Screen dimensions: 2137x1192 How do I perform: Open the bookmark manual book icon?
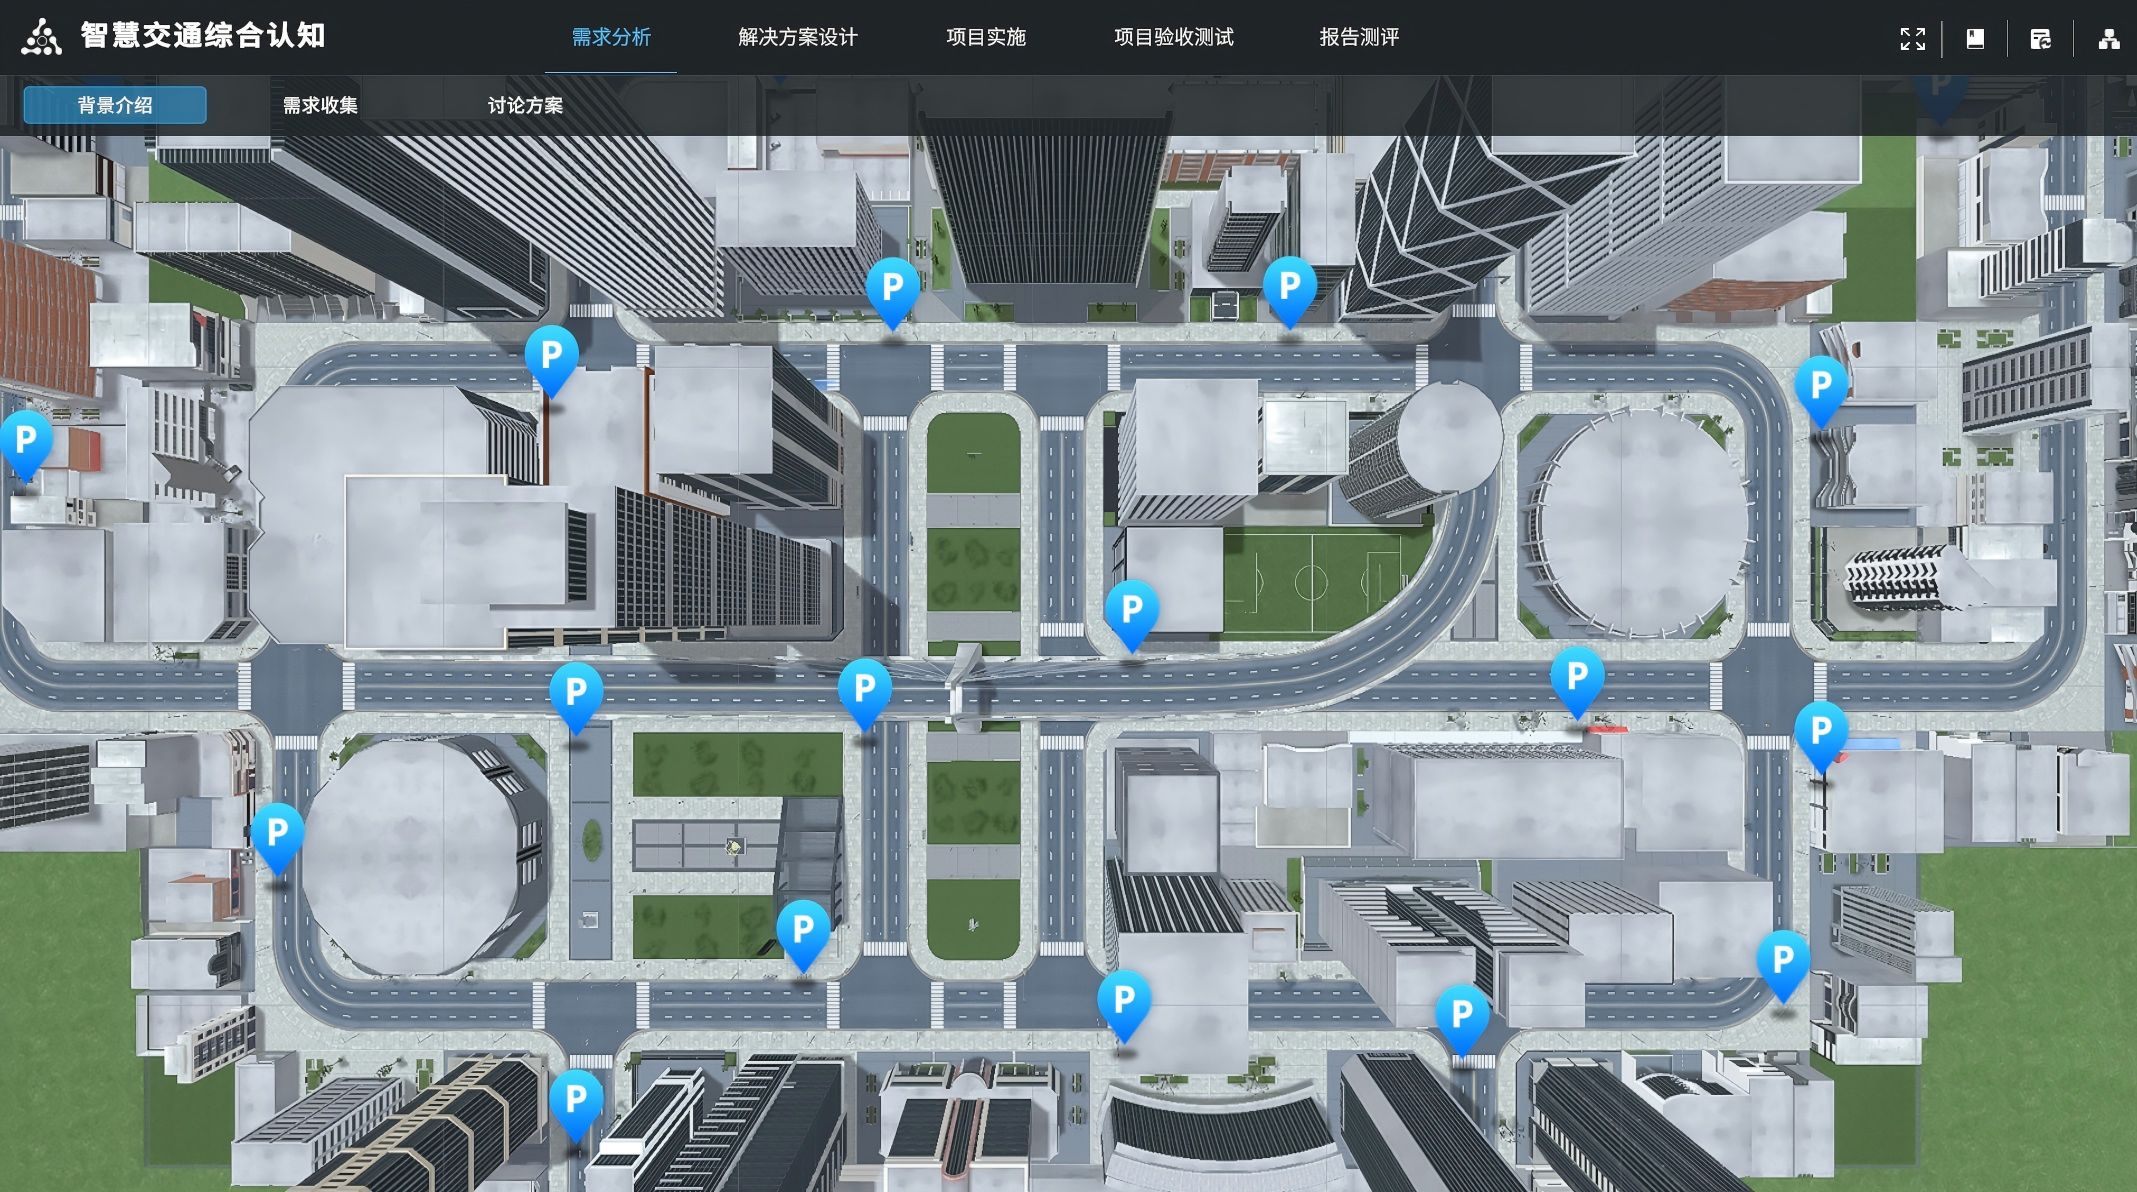tap(1975, 39)
